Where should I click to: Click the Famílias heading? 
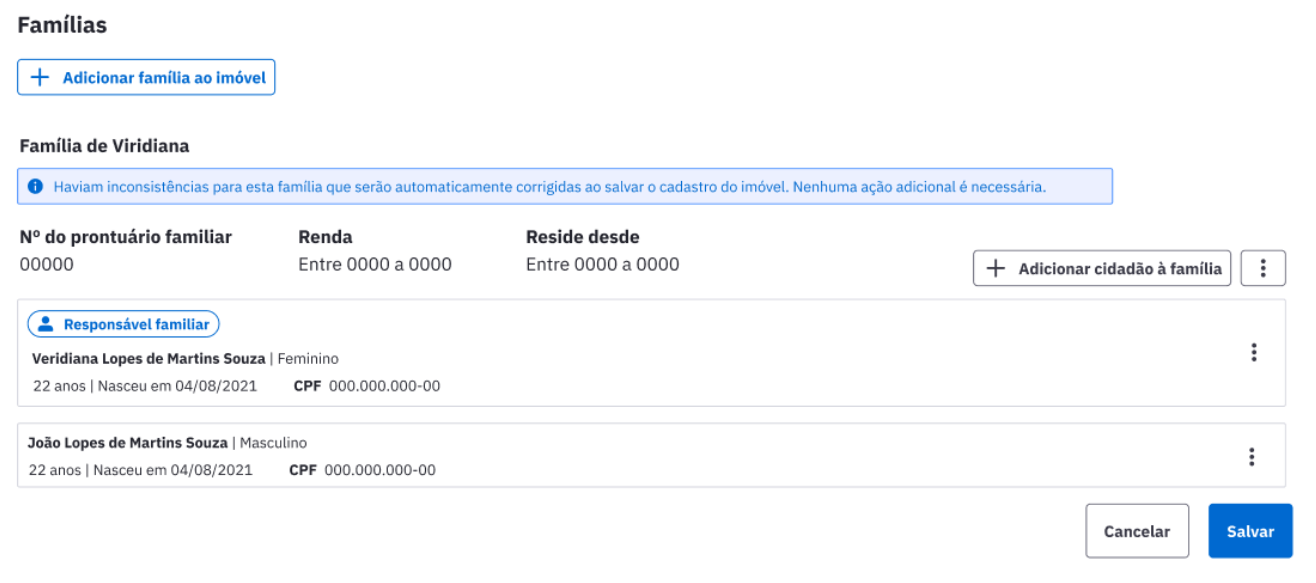62,26
